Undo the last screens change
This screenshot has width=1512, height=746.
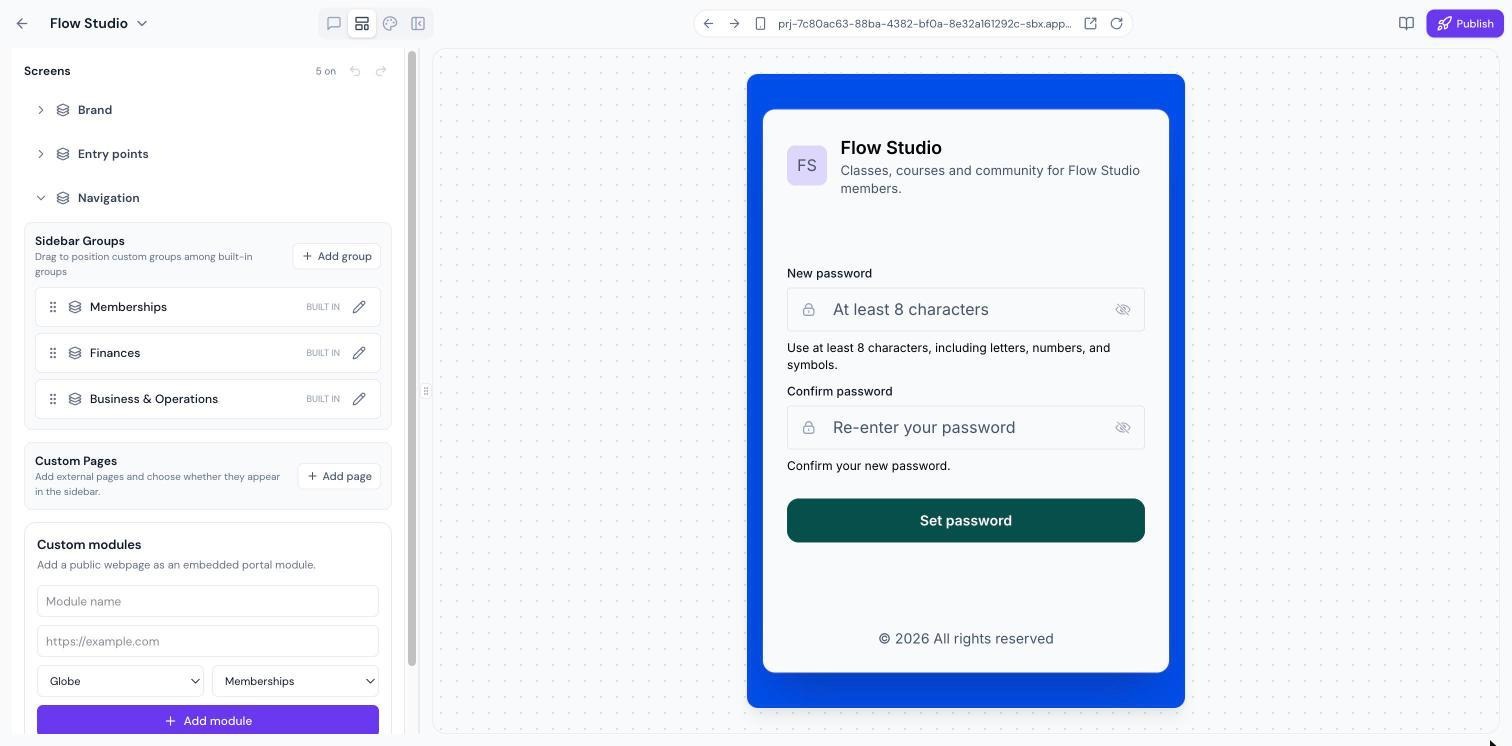tap(355, 71)
